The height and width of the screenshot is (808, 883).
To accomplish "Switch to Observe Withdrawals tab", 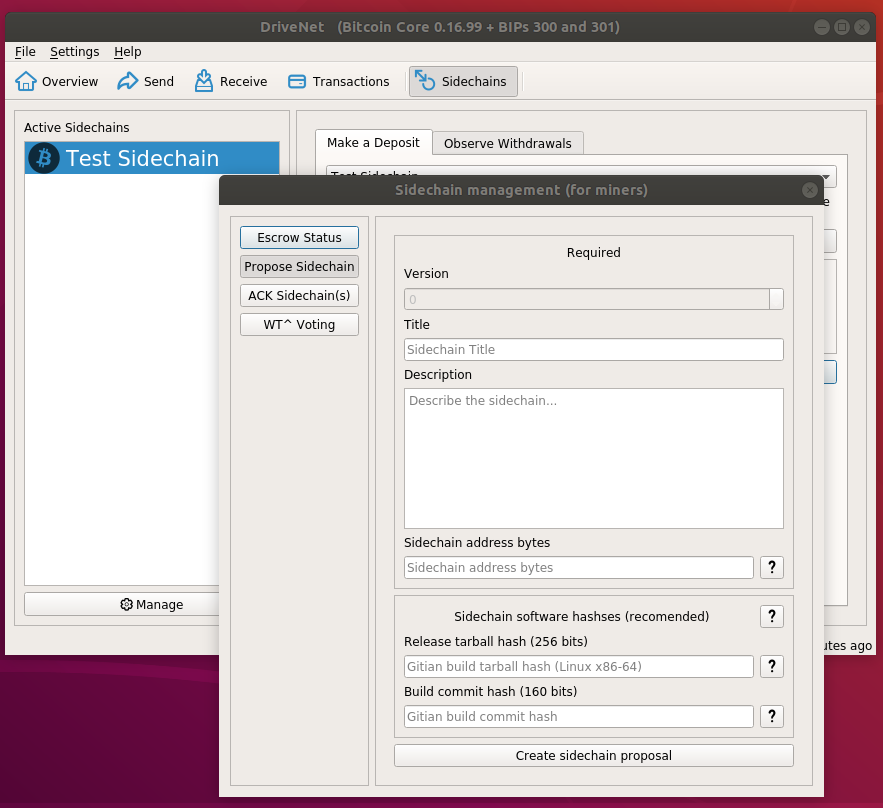I will coord(507,144).
